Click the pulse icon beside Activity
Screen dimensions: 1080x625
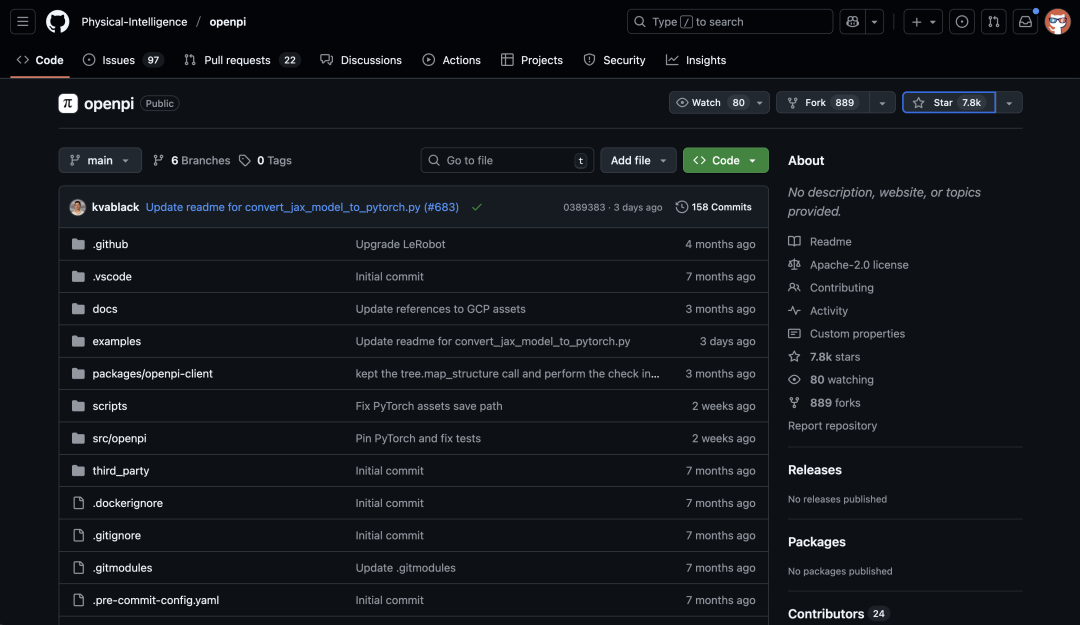click(794, 311)
